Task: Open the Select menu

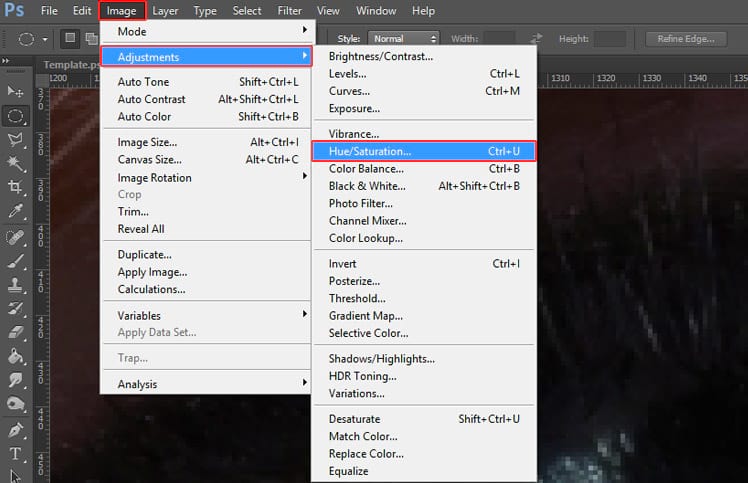Action: [247, 10]
